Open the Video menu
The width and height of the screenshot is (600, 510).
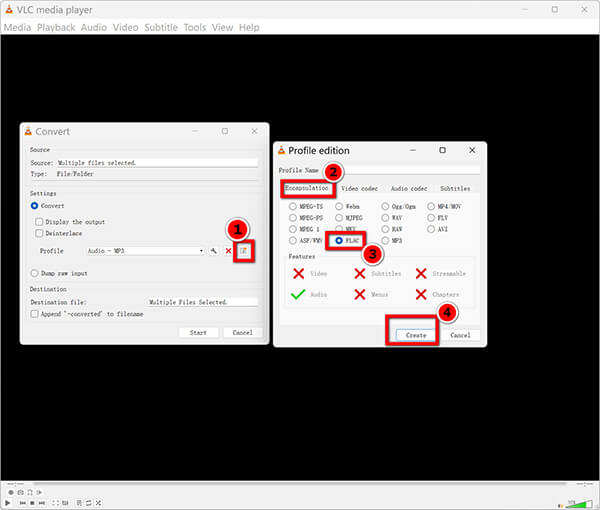point(126,28)
